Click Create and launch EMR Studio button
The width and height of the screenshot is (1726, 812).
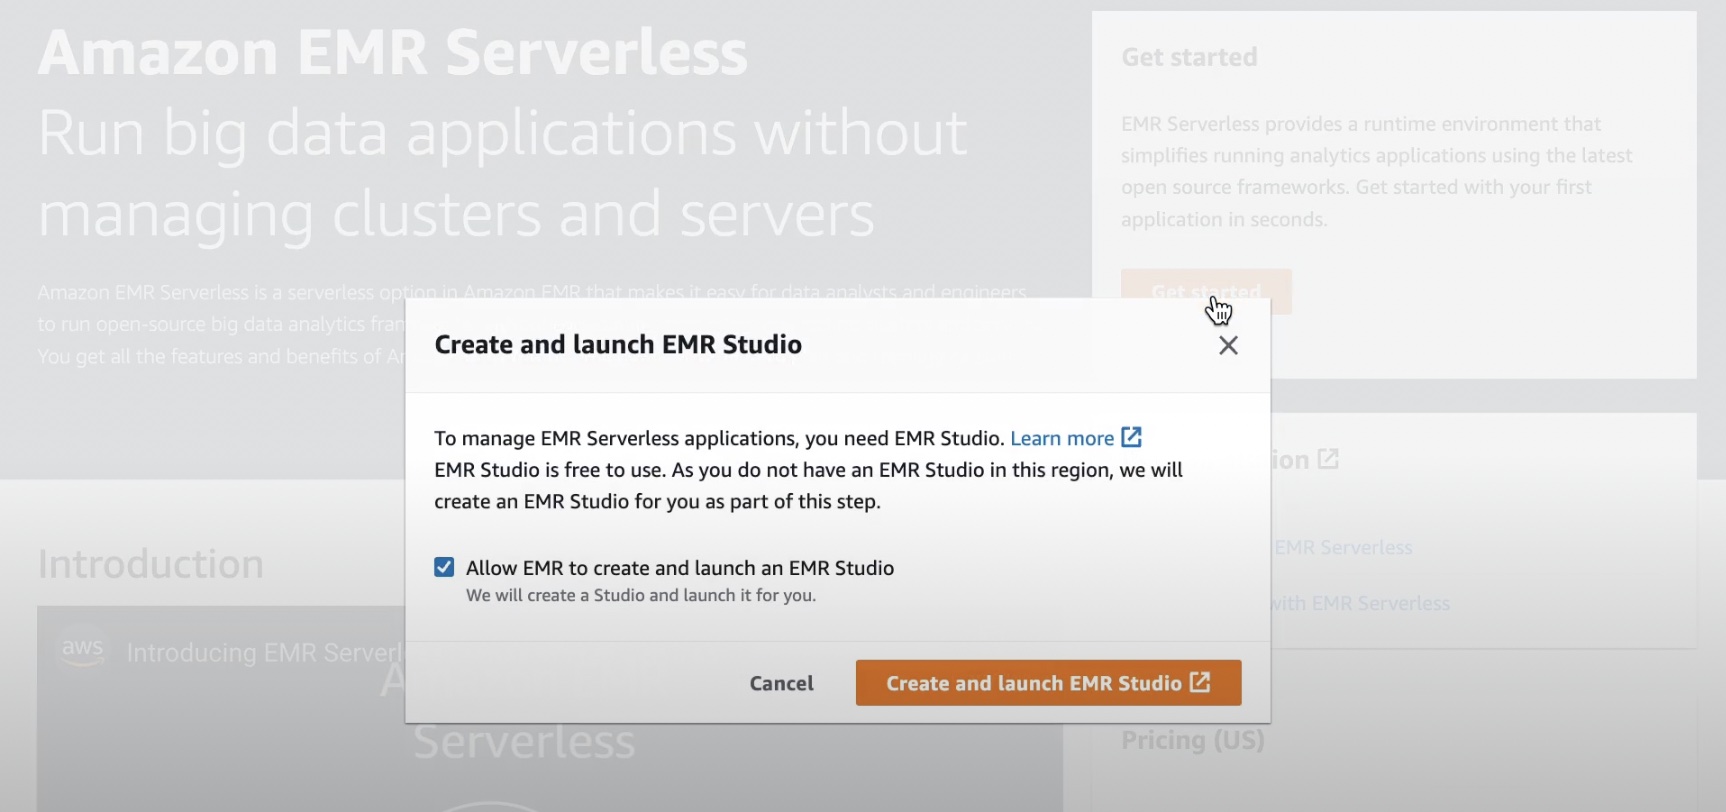pyautogui.click(x=1048, y=683)
